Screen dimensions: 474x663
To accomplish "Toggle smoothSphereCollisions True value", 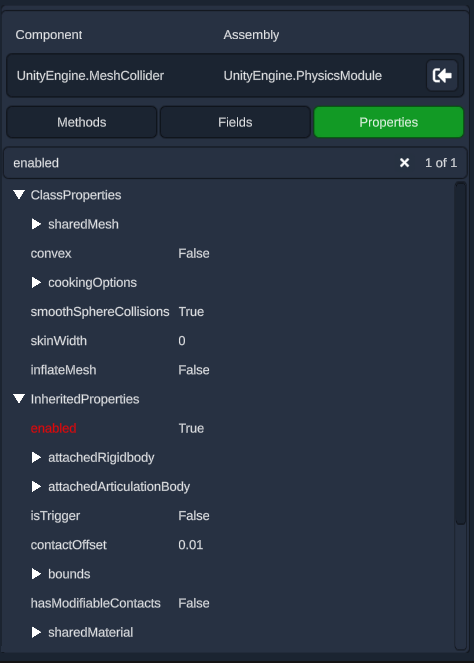I will [x=191, y=312].
